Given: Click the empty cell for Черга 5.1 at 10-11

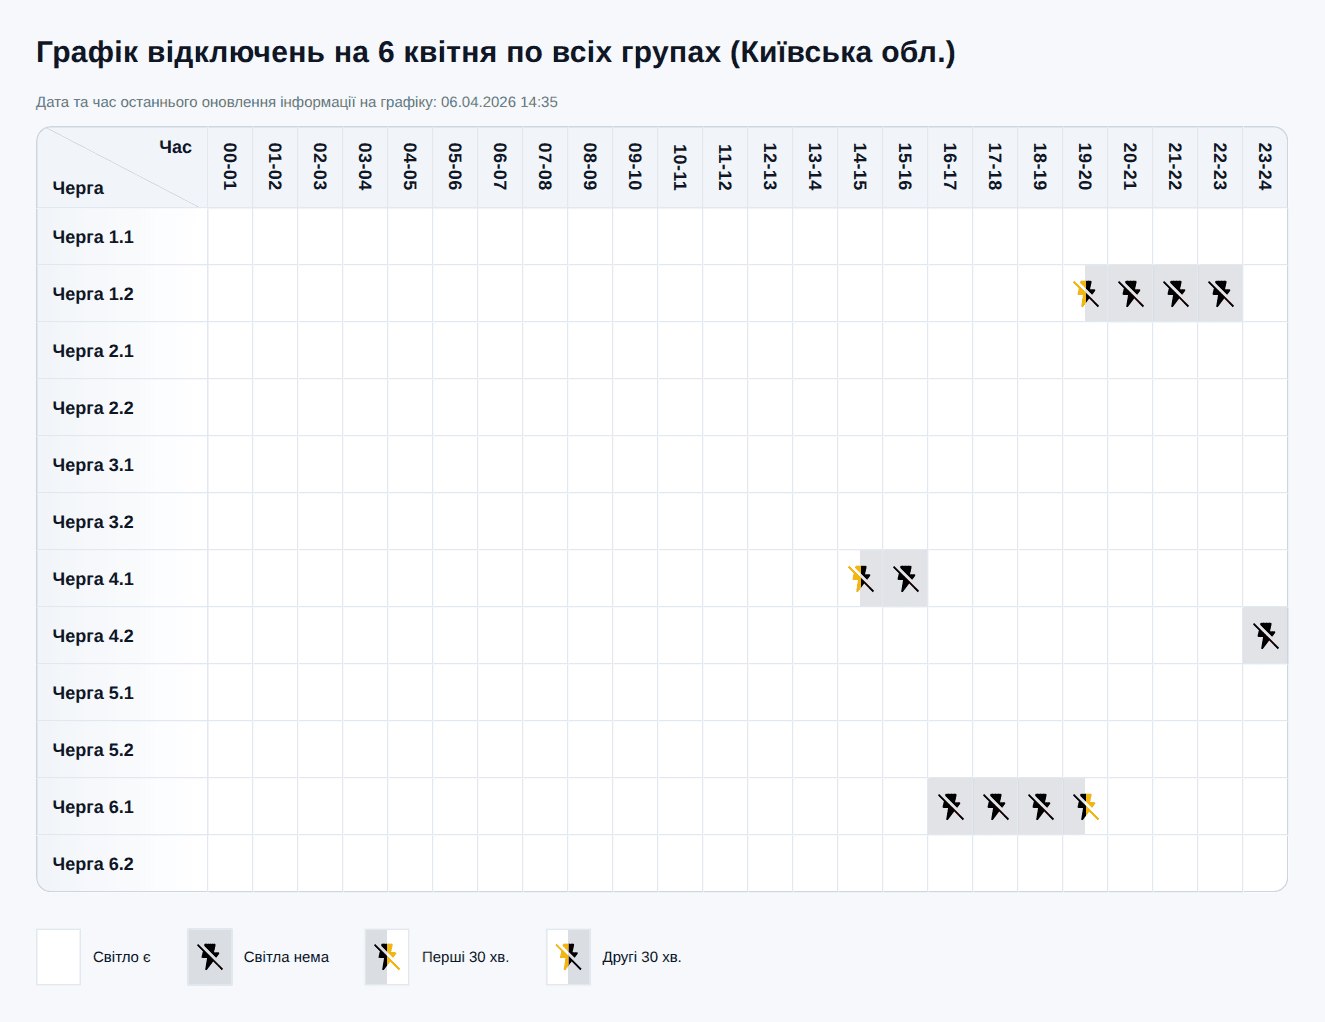Looking at the screenshot, I should tap(679, 692).
